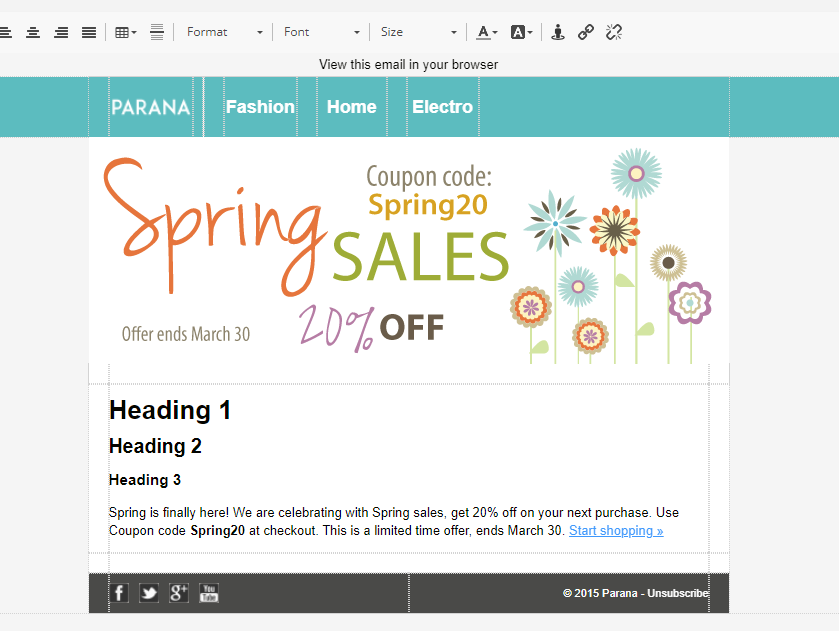Click the Google Plus footer icon
839x631 pixels.
[179, 593]
